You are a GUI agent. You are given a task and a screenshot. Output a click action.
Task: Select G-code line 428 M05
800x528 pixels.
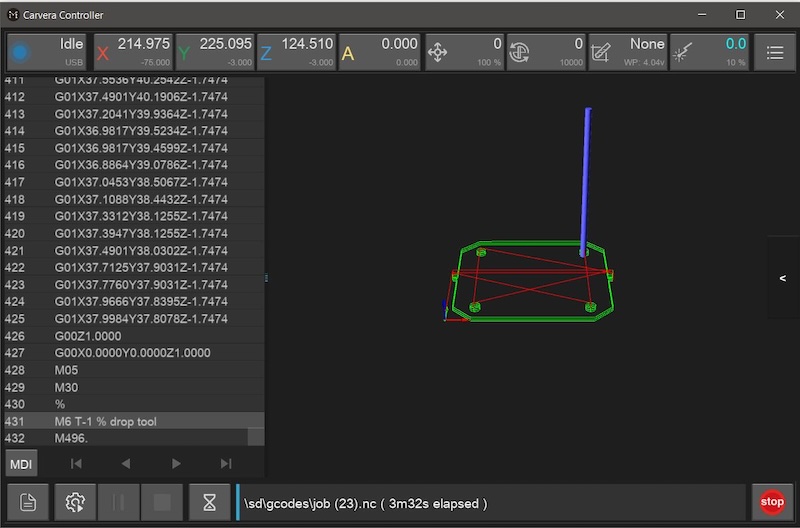[x=134, y=370]
